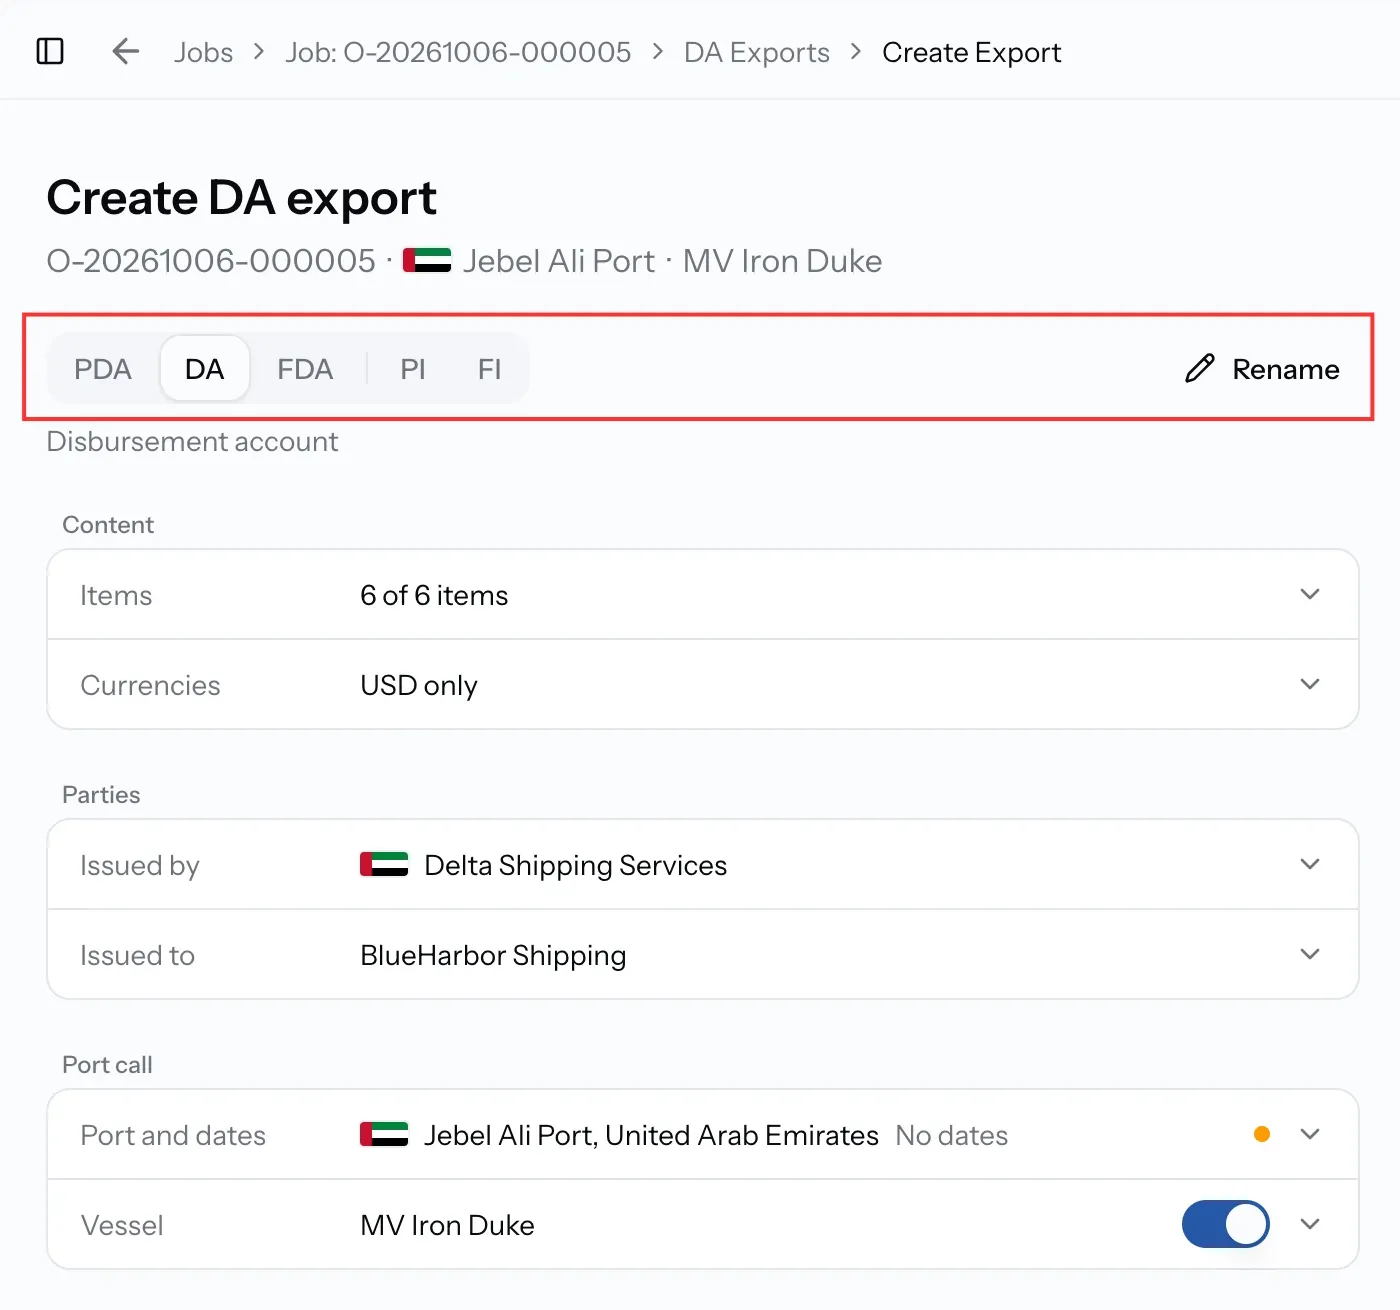Open Job: O-20261006-000005 breadcrumb
The image size is (1400, 1310).
pyautogui.click(x=458, y=52)
